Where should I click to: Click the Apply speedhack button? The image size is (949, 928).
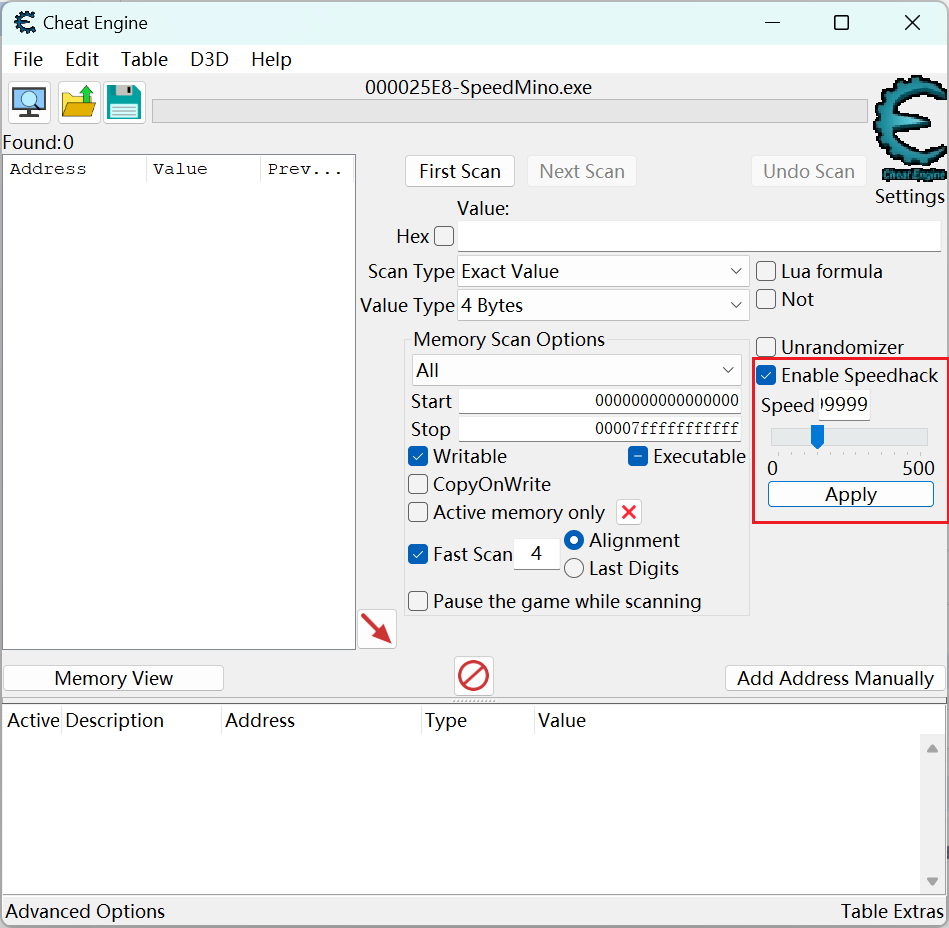850,495
